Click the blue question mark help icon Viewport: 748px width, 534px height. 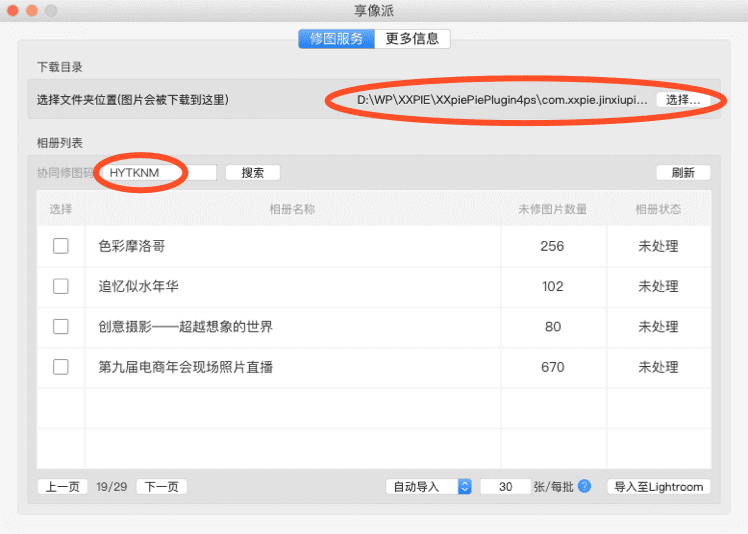tap(584, 486)
